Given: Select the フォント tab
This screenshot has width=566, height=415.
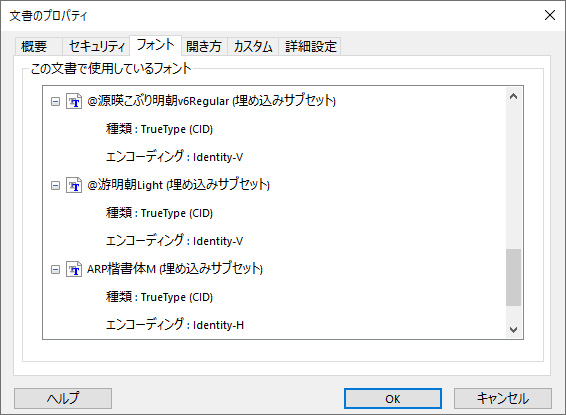Looking at the screenshot, I should pos(156,45).
